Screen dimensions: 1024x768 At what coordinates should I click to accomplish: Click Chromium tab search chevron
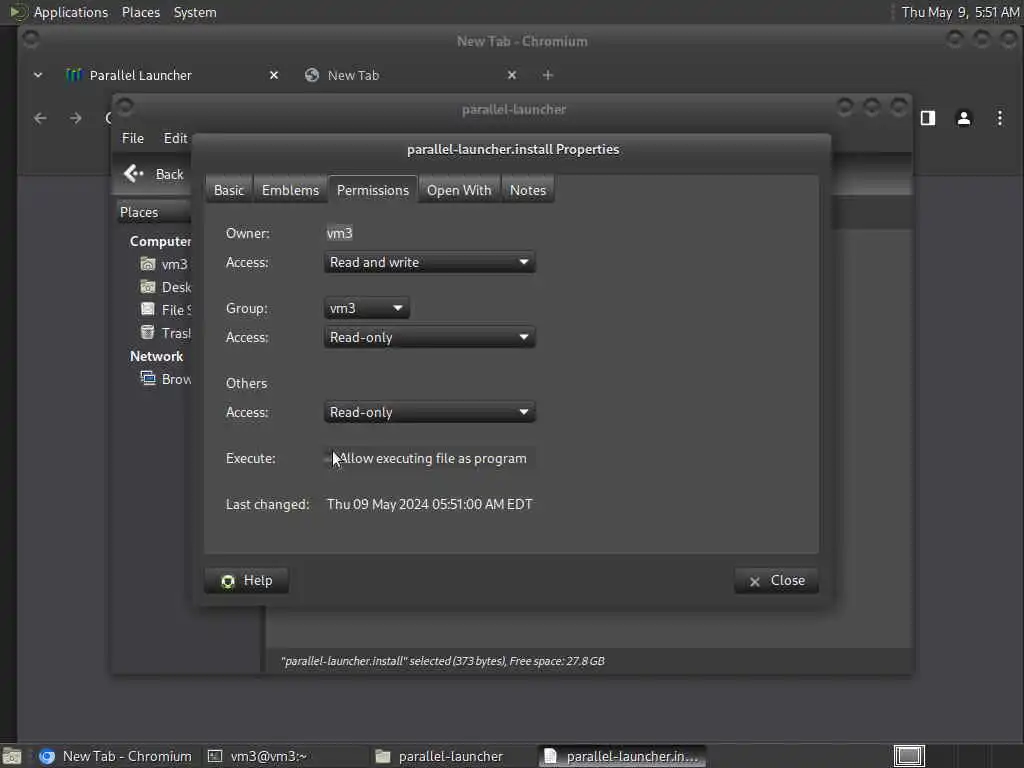[x=38, y=76]
